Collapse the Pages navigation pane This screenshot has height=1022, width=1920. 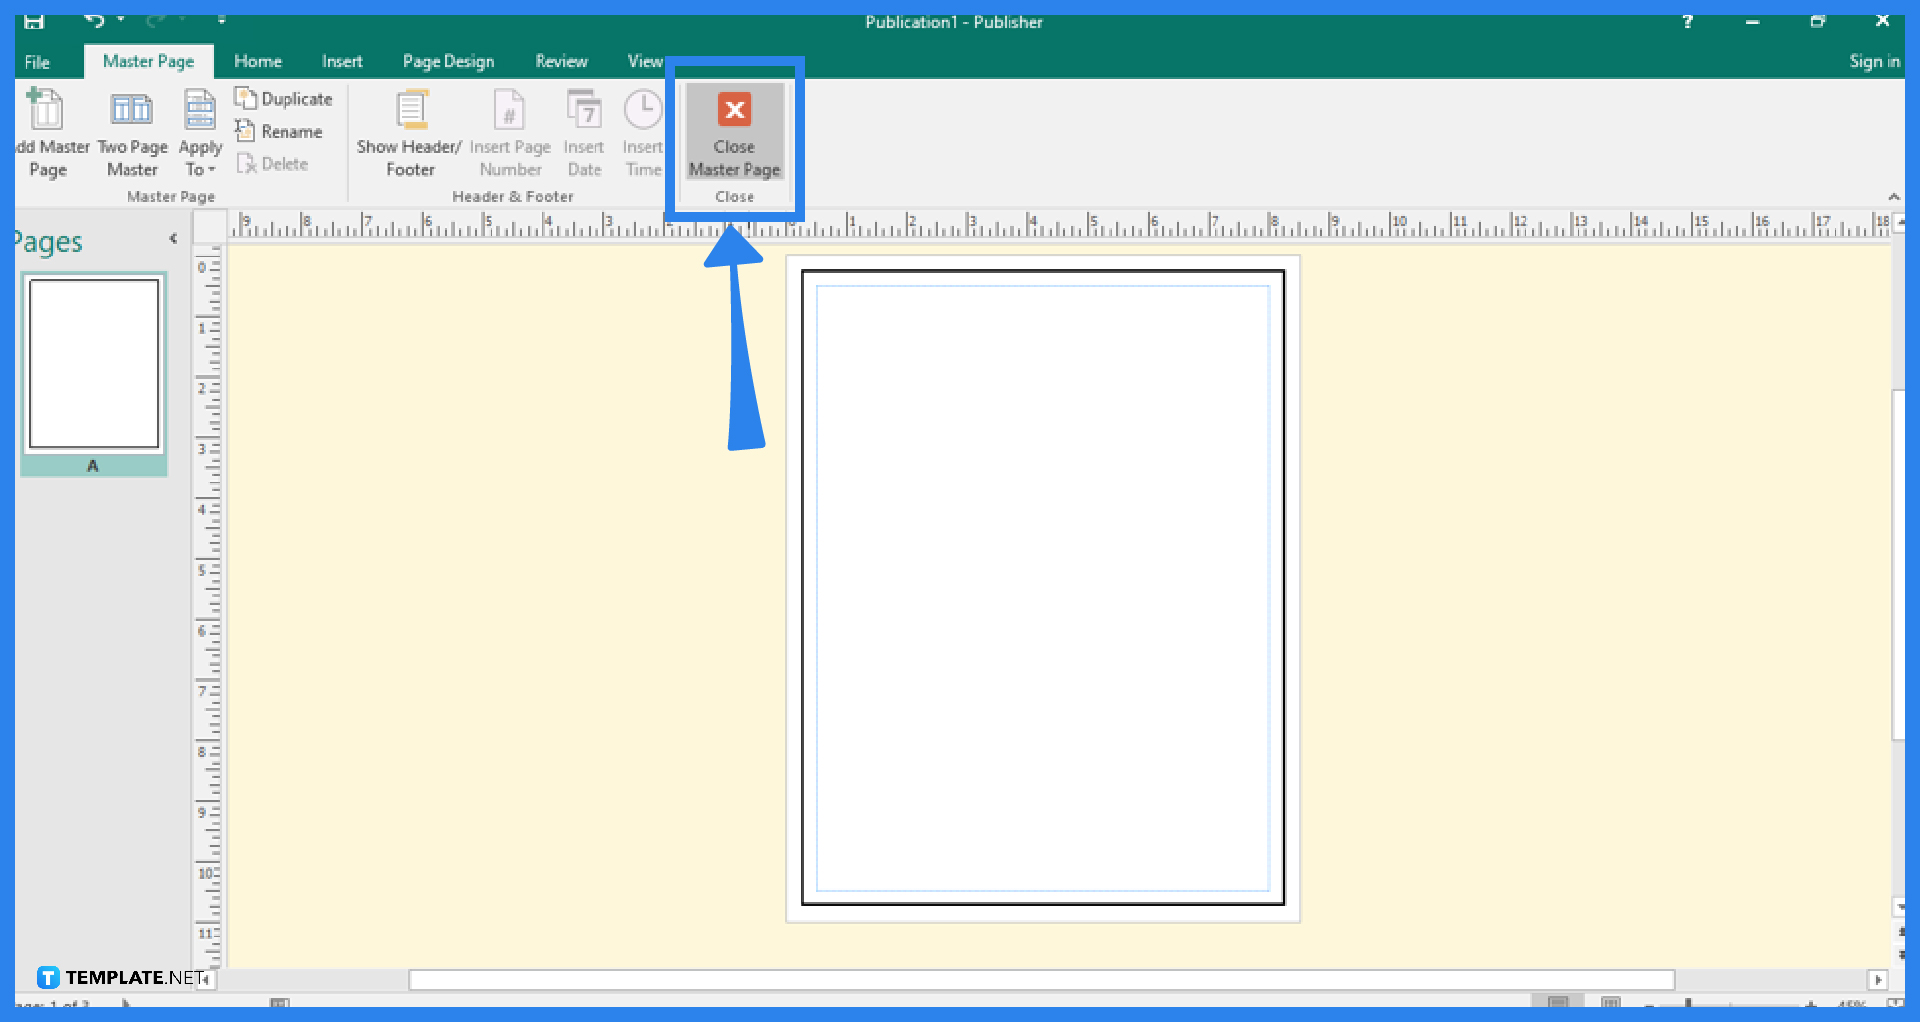pos(172,238)
